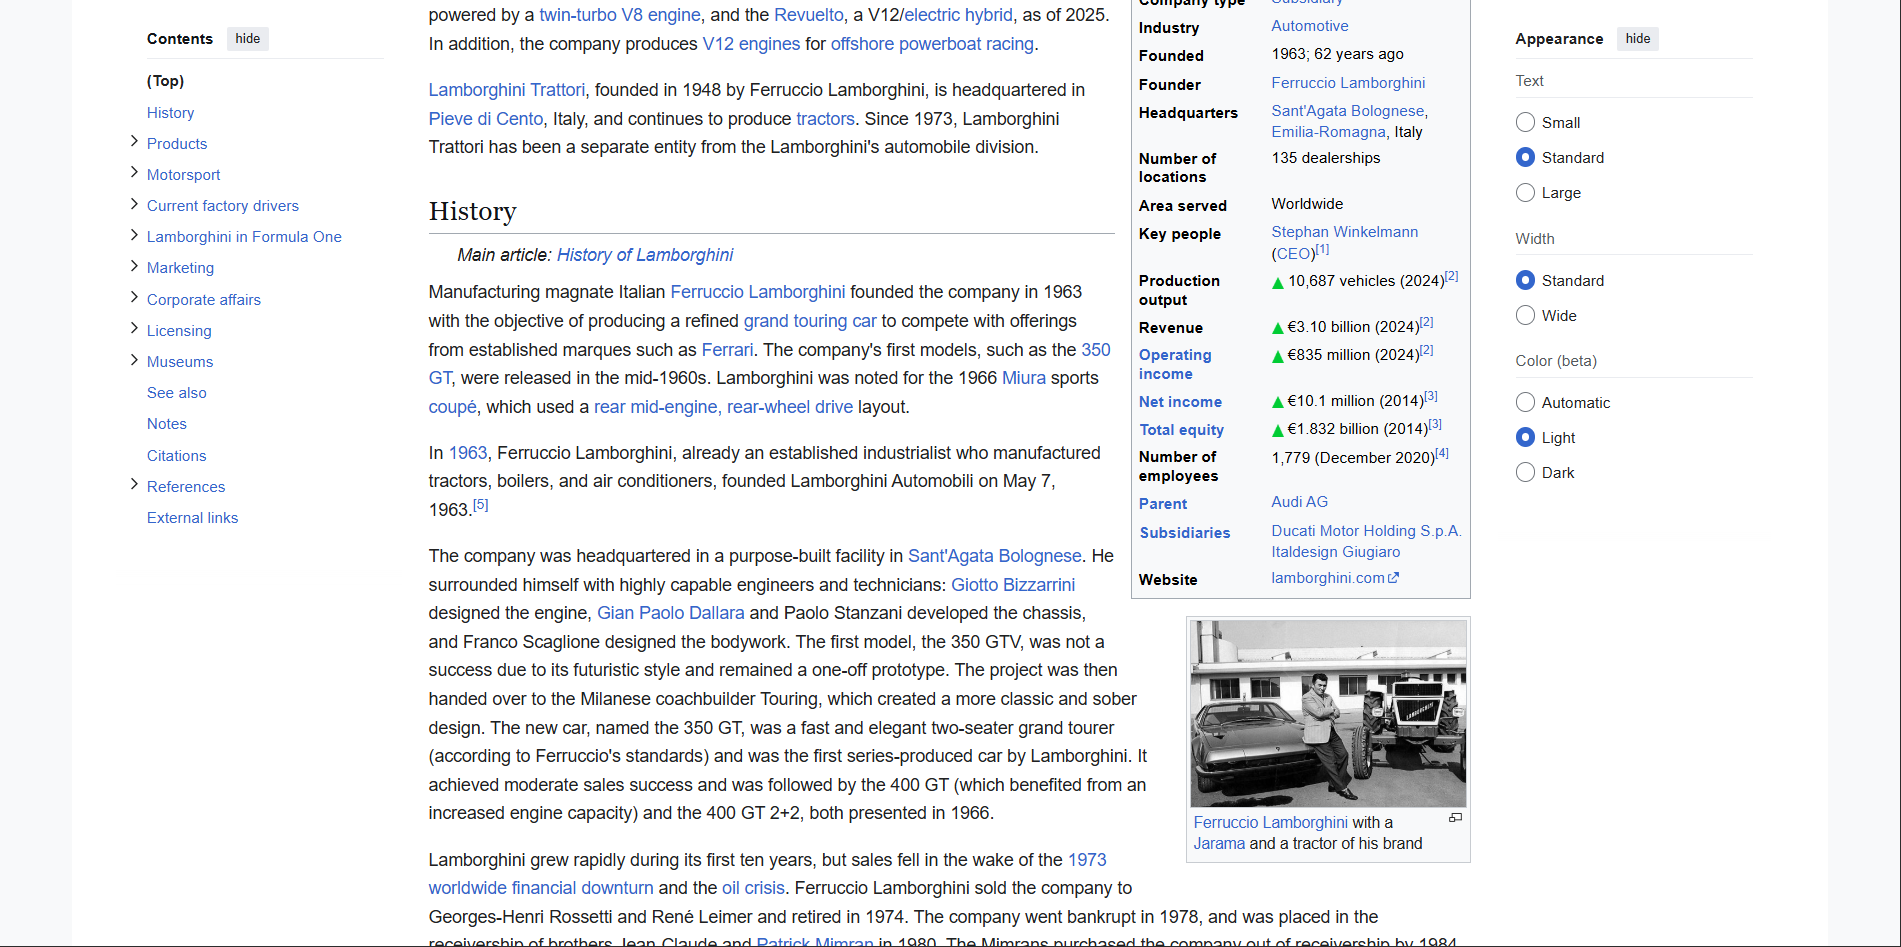1901x947 pixels.
Task: Open the Revuelto article link
Action: pyautogui.click(x=809, y=15)
